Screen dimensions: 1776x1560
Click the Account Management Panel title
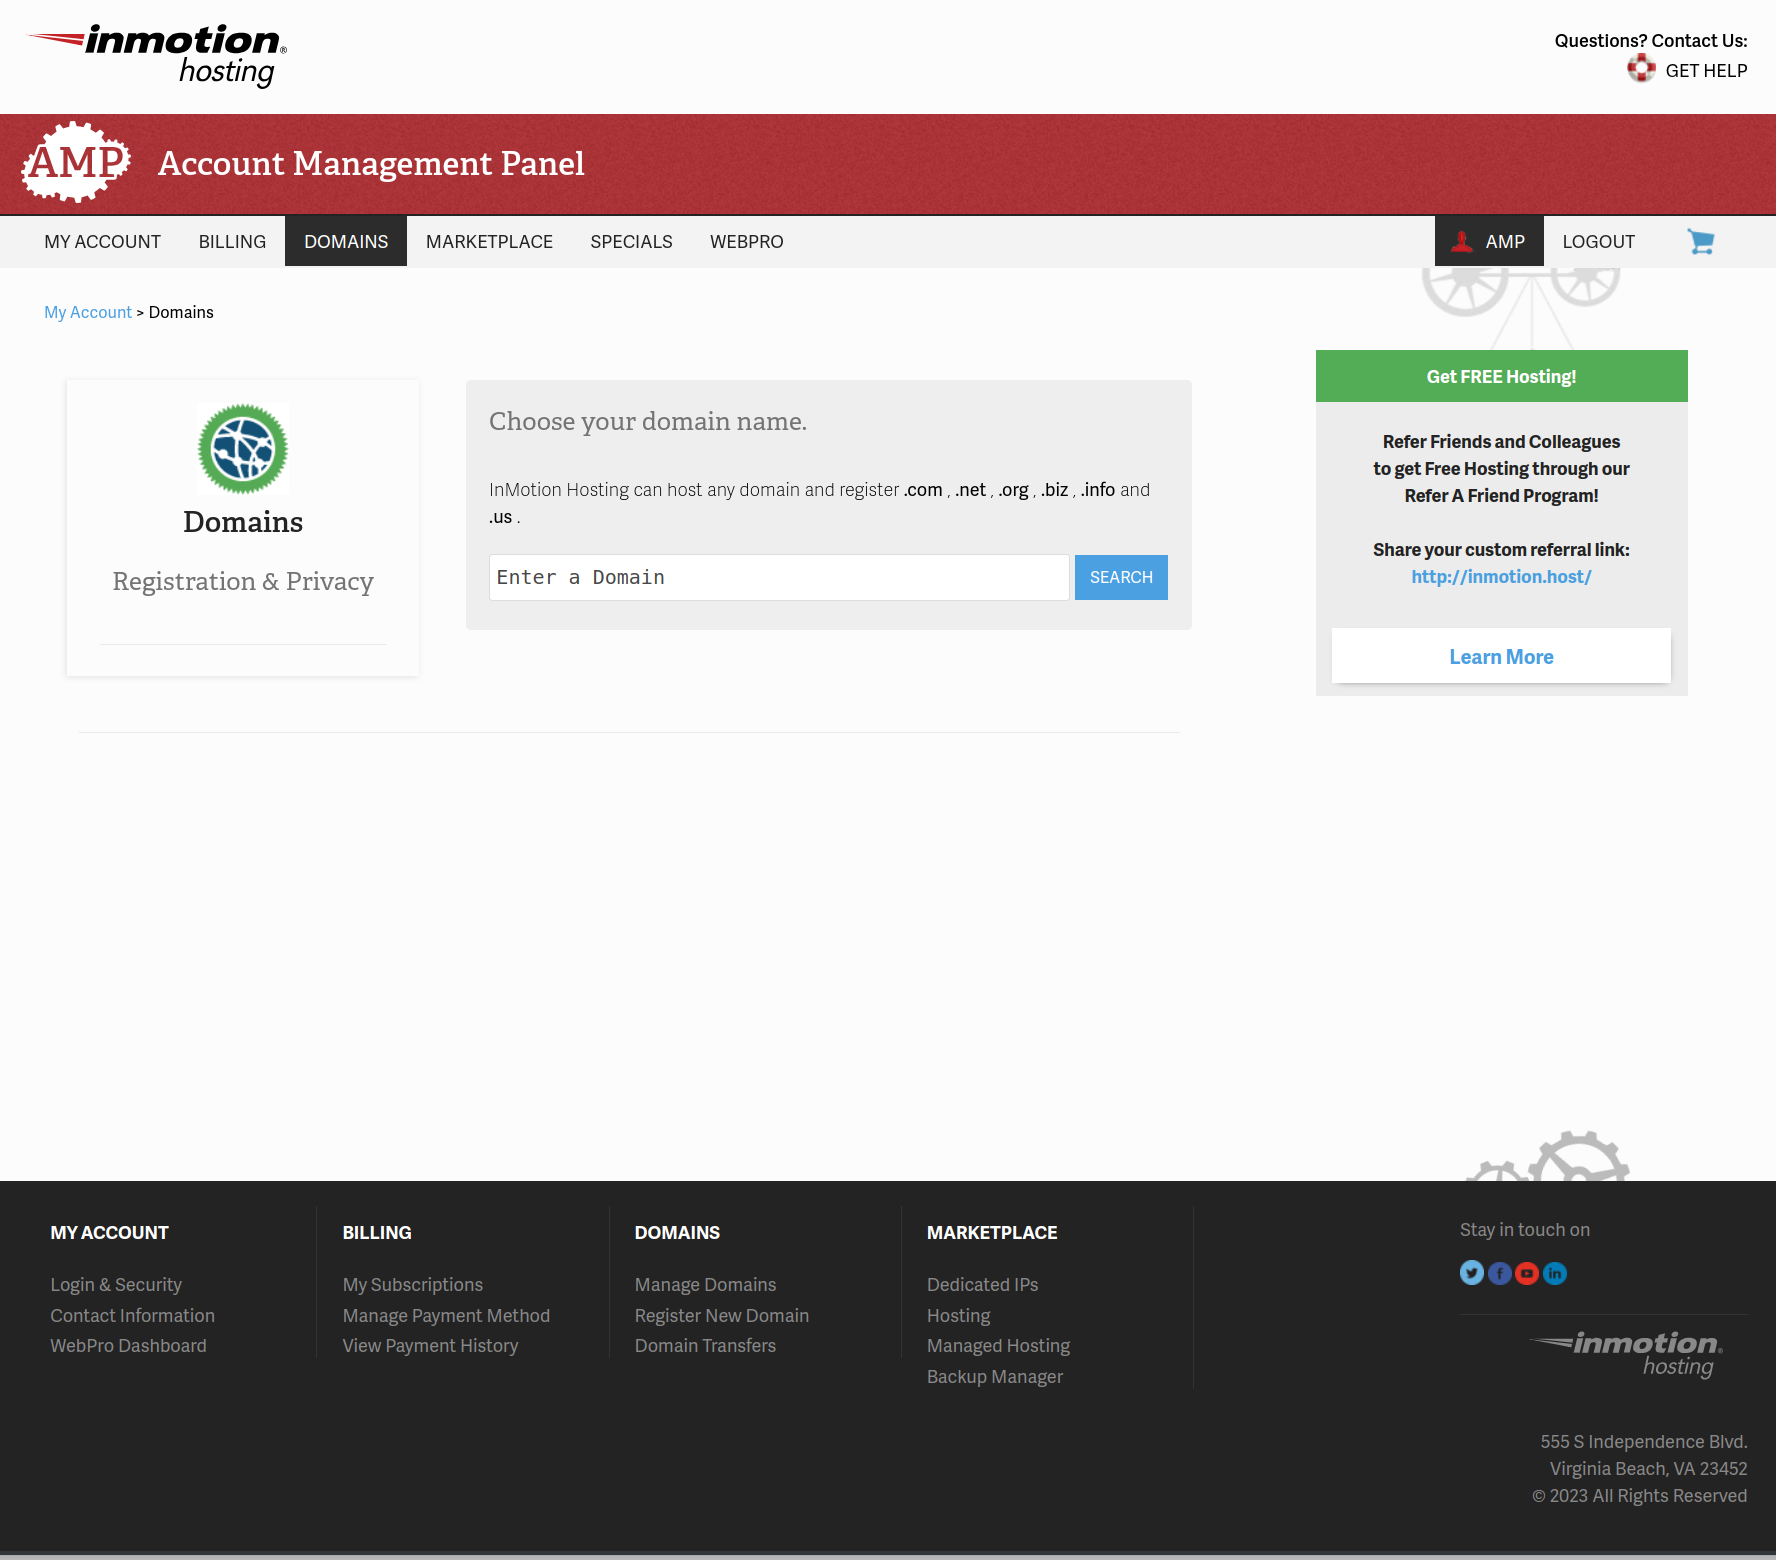pos(371,163)
